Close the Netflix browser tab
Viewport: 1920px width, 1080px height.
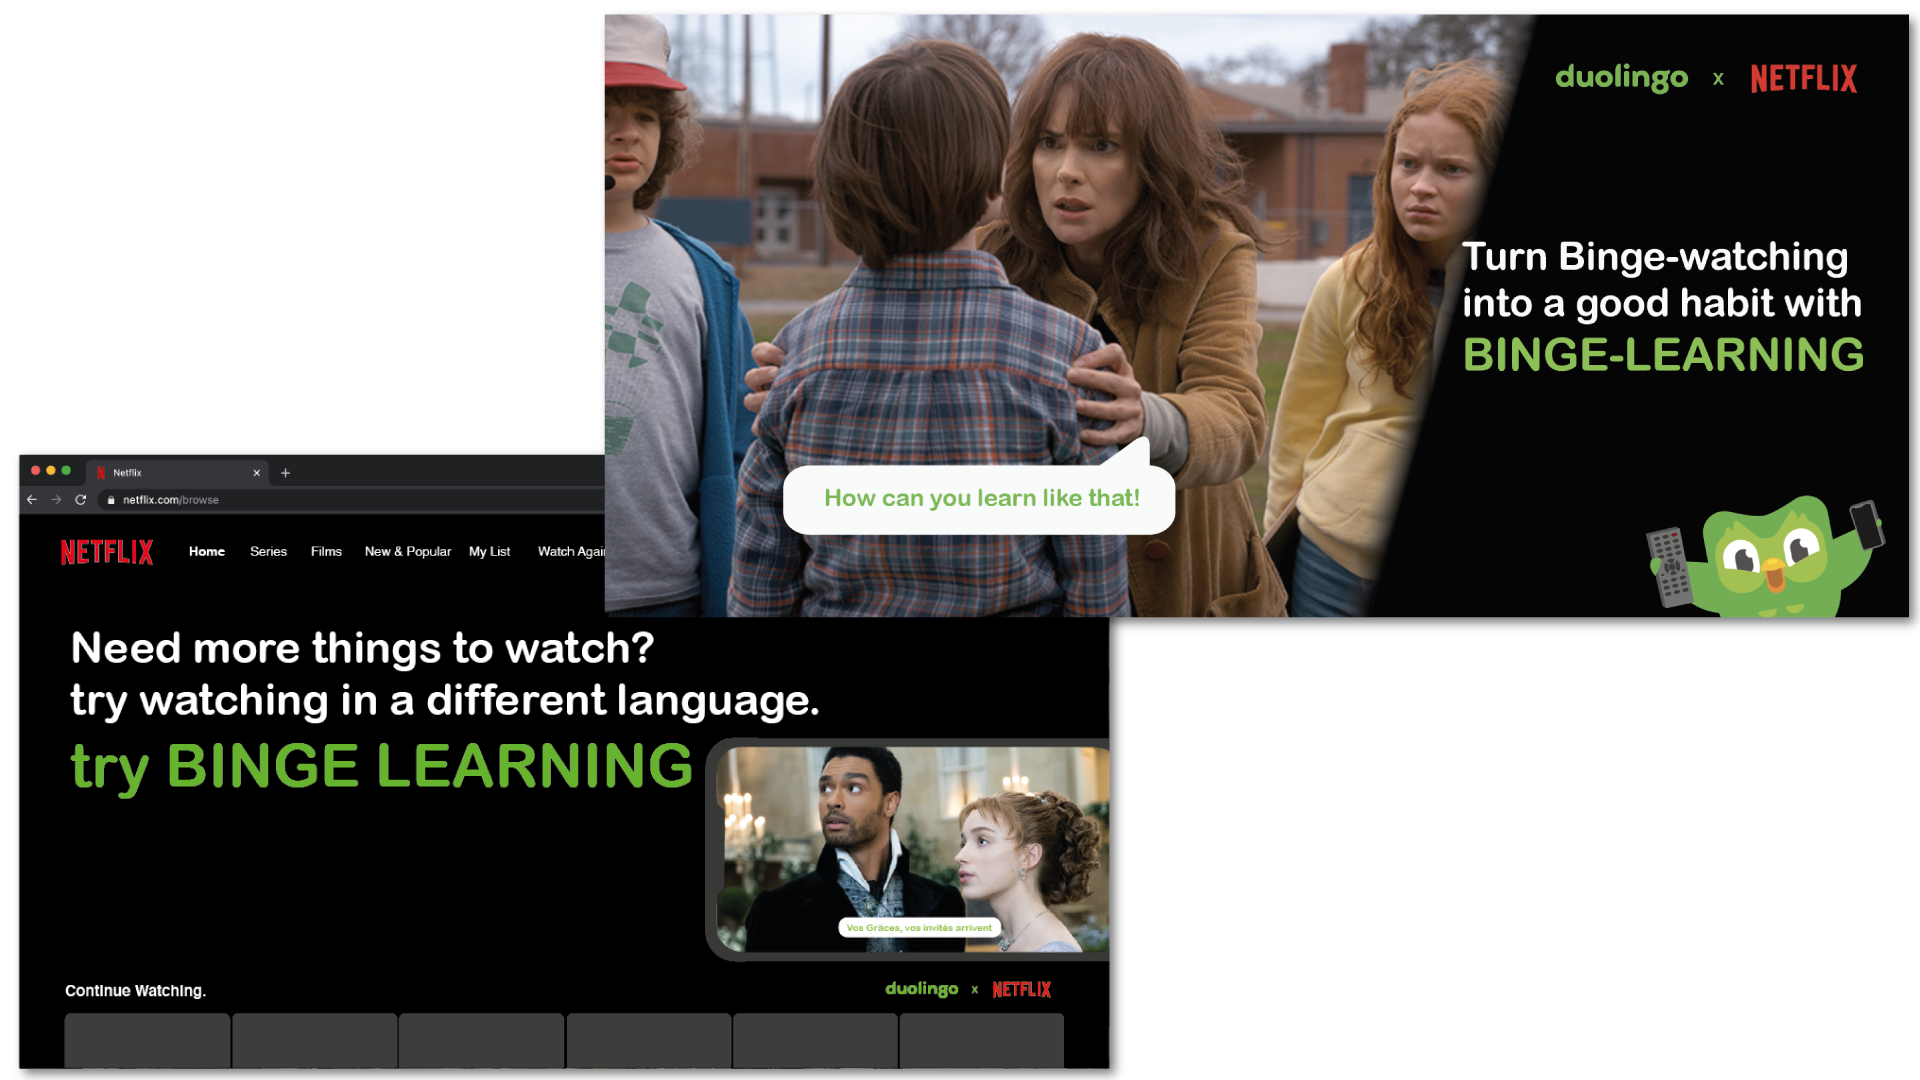click(x=257, y=473)
